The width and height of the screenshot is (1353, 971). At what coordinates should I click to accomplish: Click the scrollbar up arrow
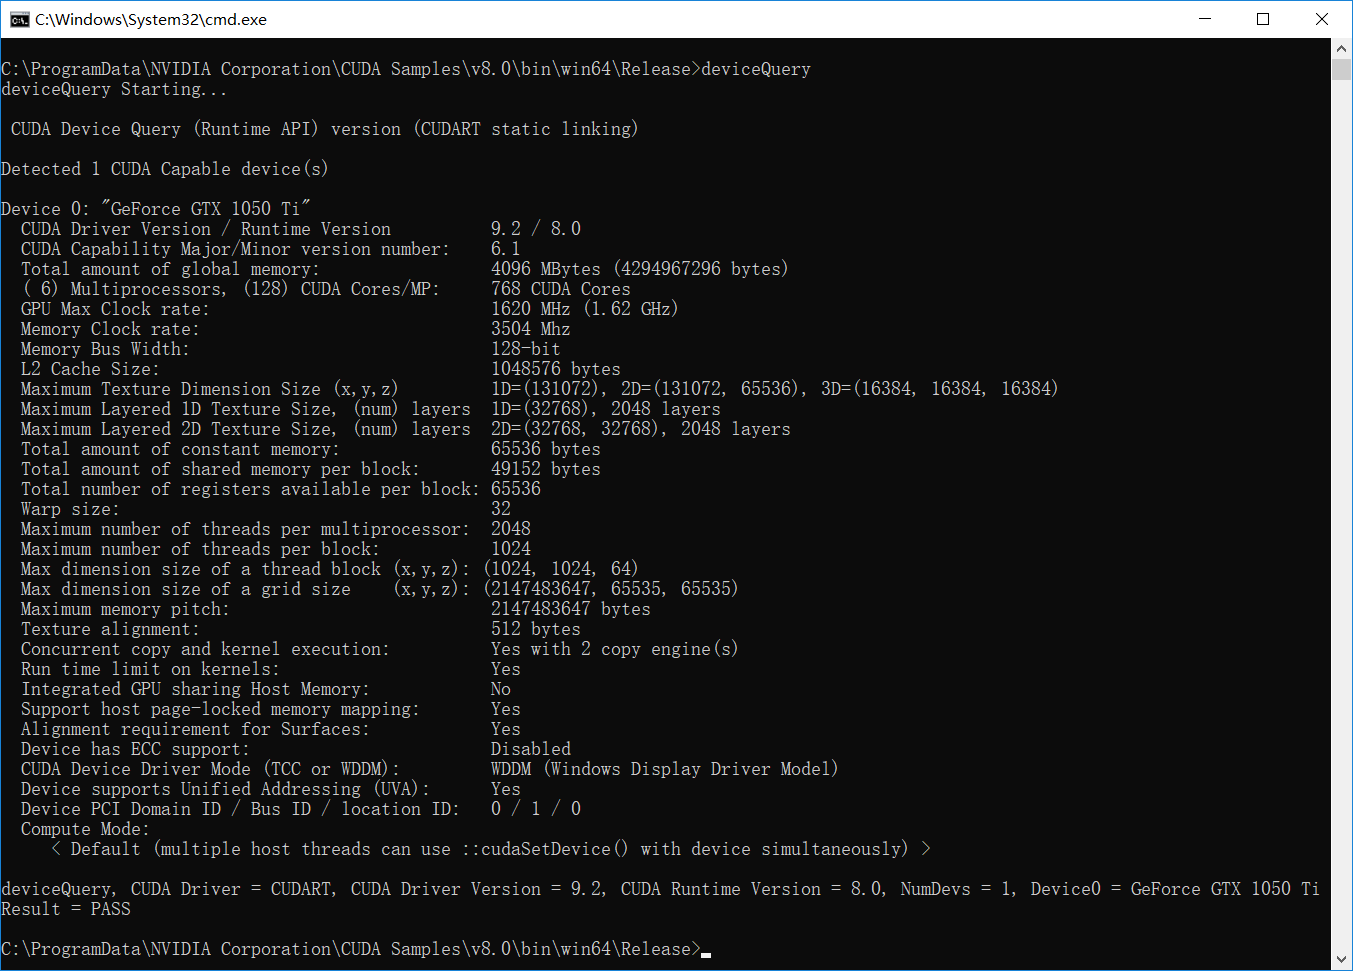pyautogui.click(x=1342, y=48)
